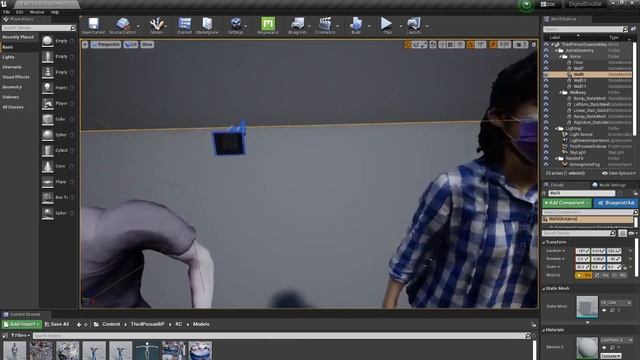Select the Box Trigger actor icon
The height and width of the screenshot is (360, 640).
click(x=48, y=198)
